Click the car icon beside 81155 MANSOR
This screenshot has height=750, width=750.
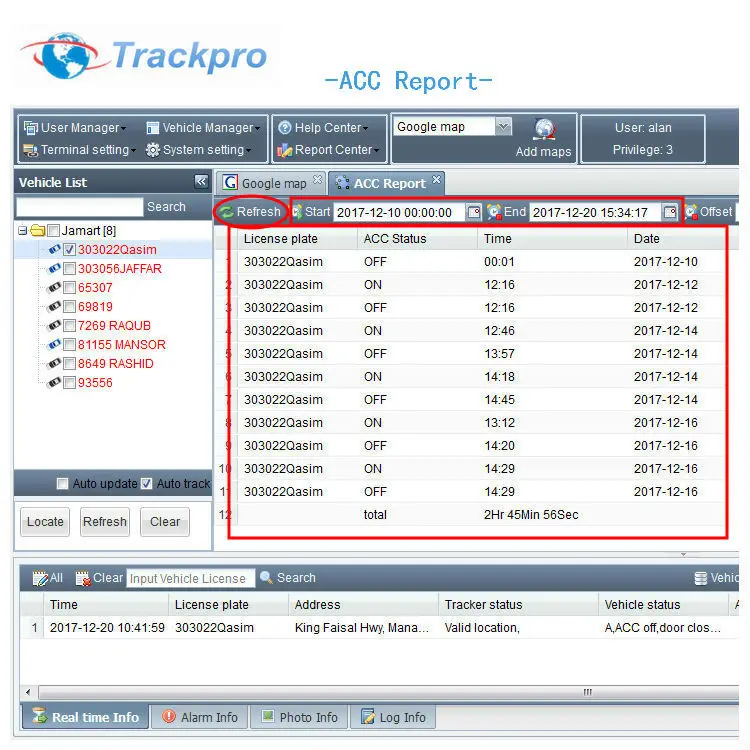pyautogui.click(x=54, y=344)
